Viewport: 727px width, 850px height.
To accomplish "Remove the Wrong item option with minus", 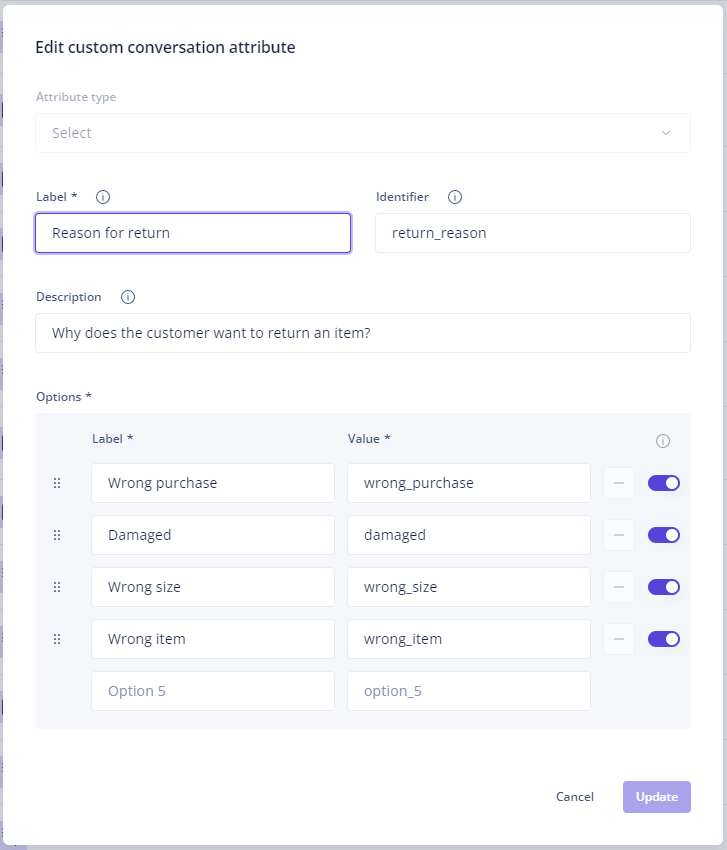I will coord(619,639).
